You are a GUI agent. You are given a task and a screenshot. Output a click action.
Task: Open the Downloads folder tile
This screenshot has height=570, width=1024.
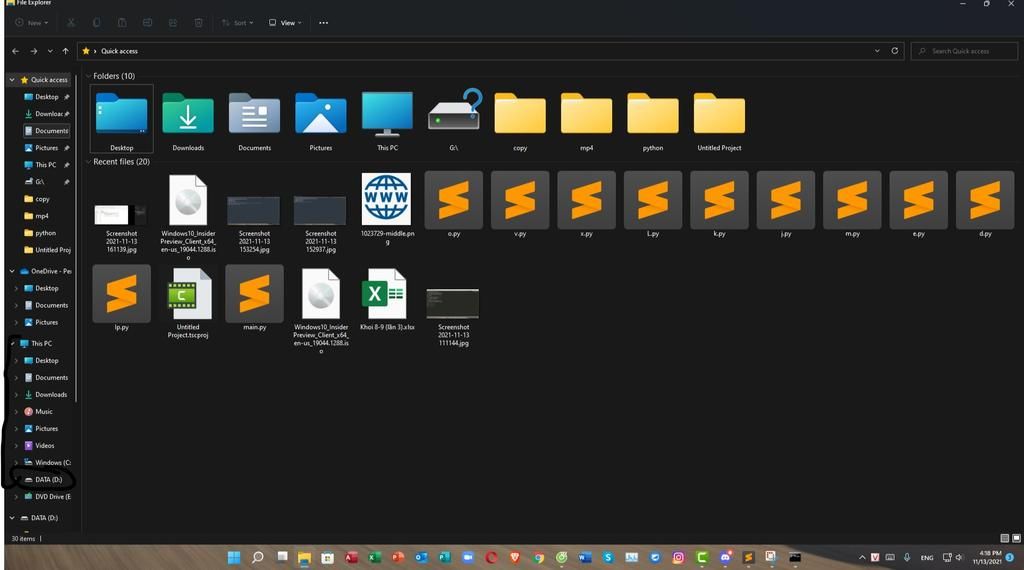(188, 121)
